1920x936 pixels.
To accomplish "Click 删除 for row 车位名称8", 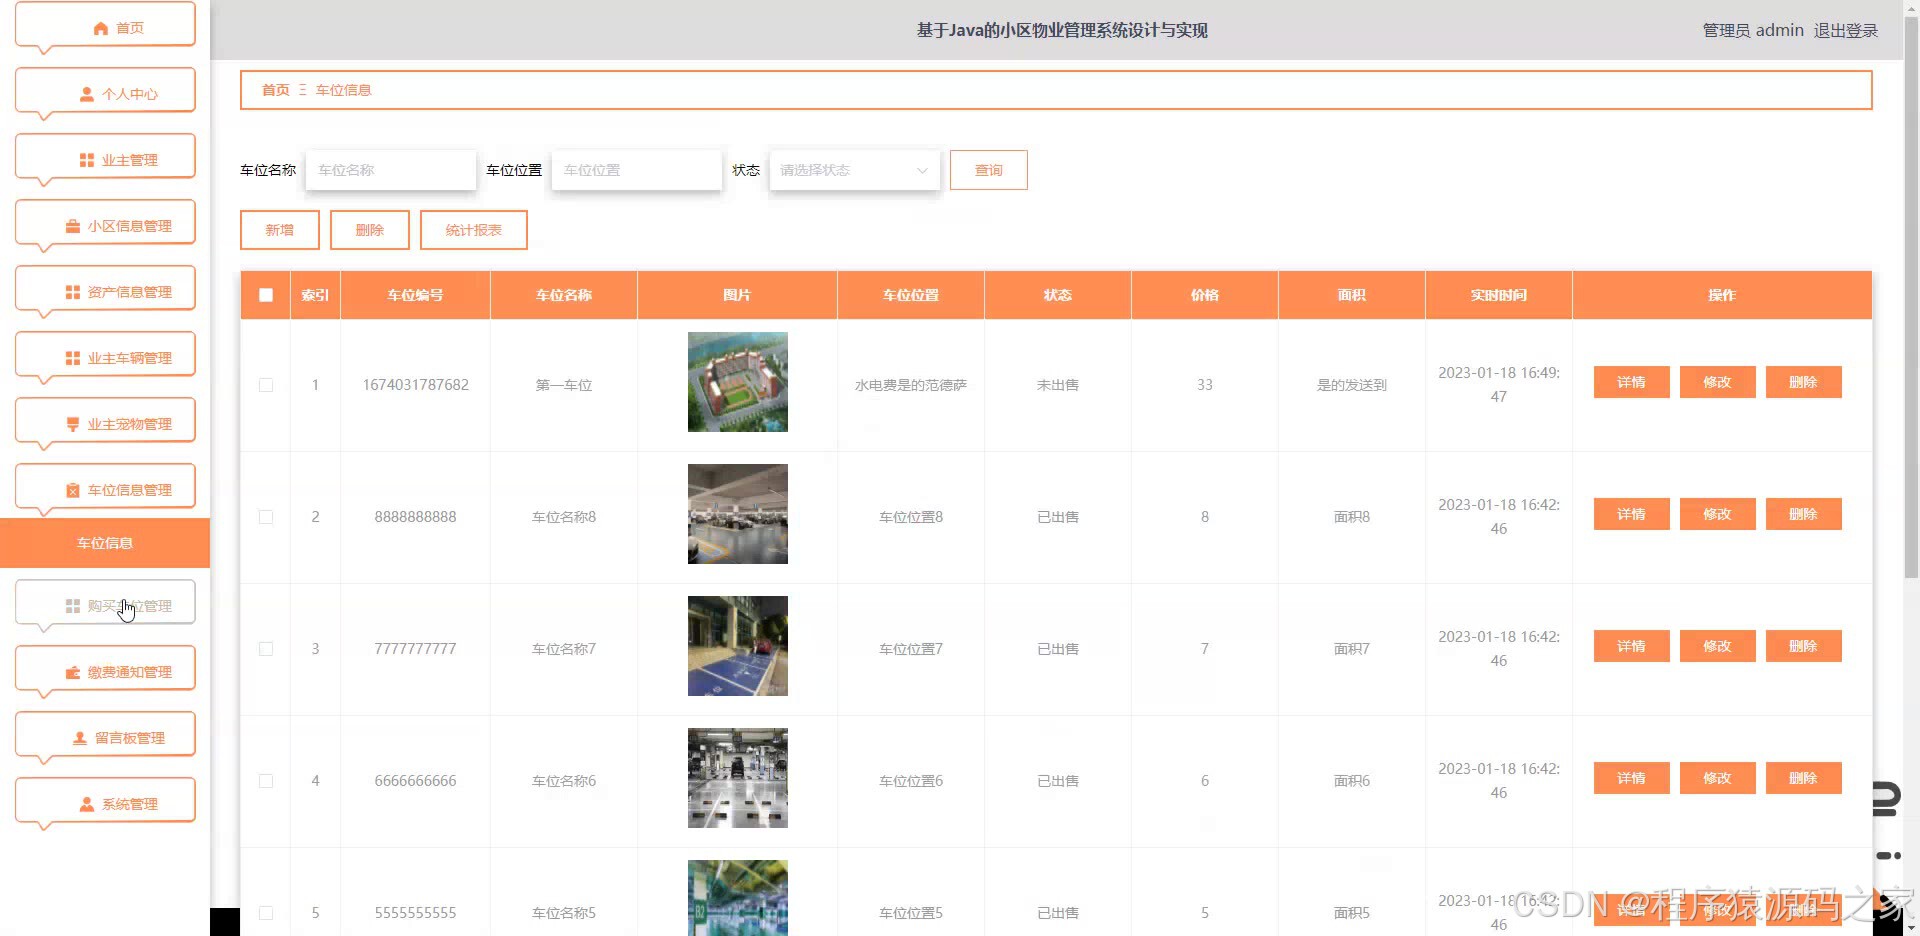I will 1803,514.
